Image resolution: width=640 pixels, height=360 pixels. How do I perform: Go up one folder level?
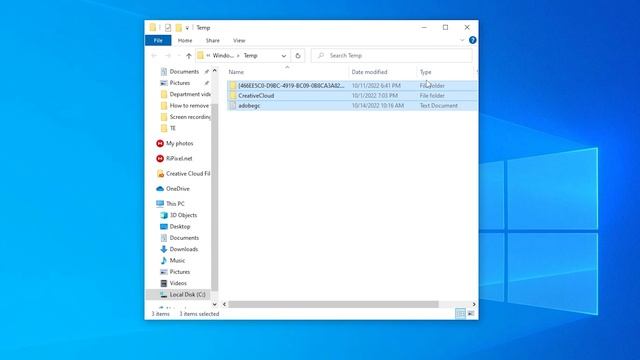189,56
